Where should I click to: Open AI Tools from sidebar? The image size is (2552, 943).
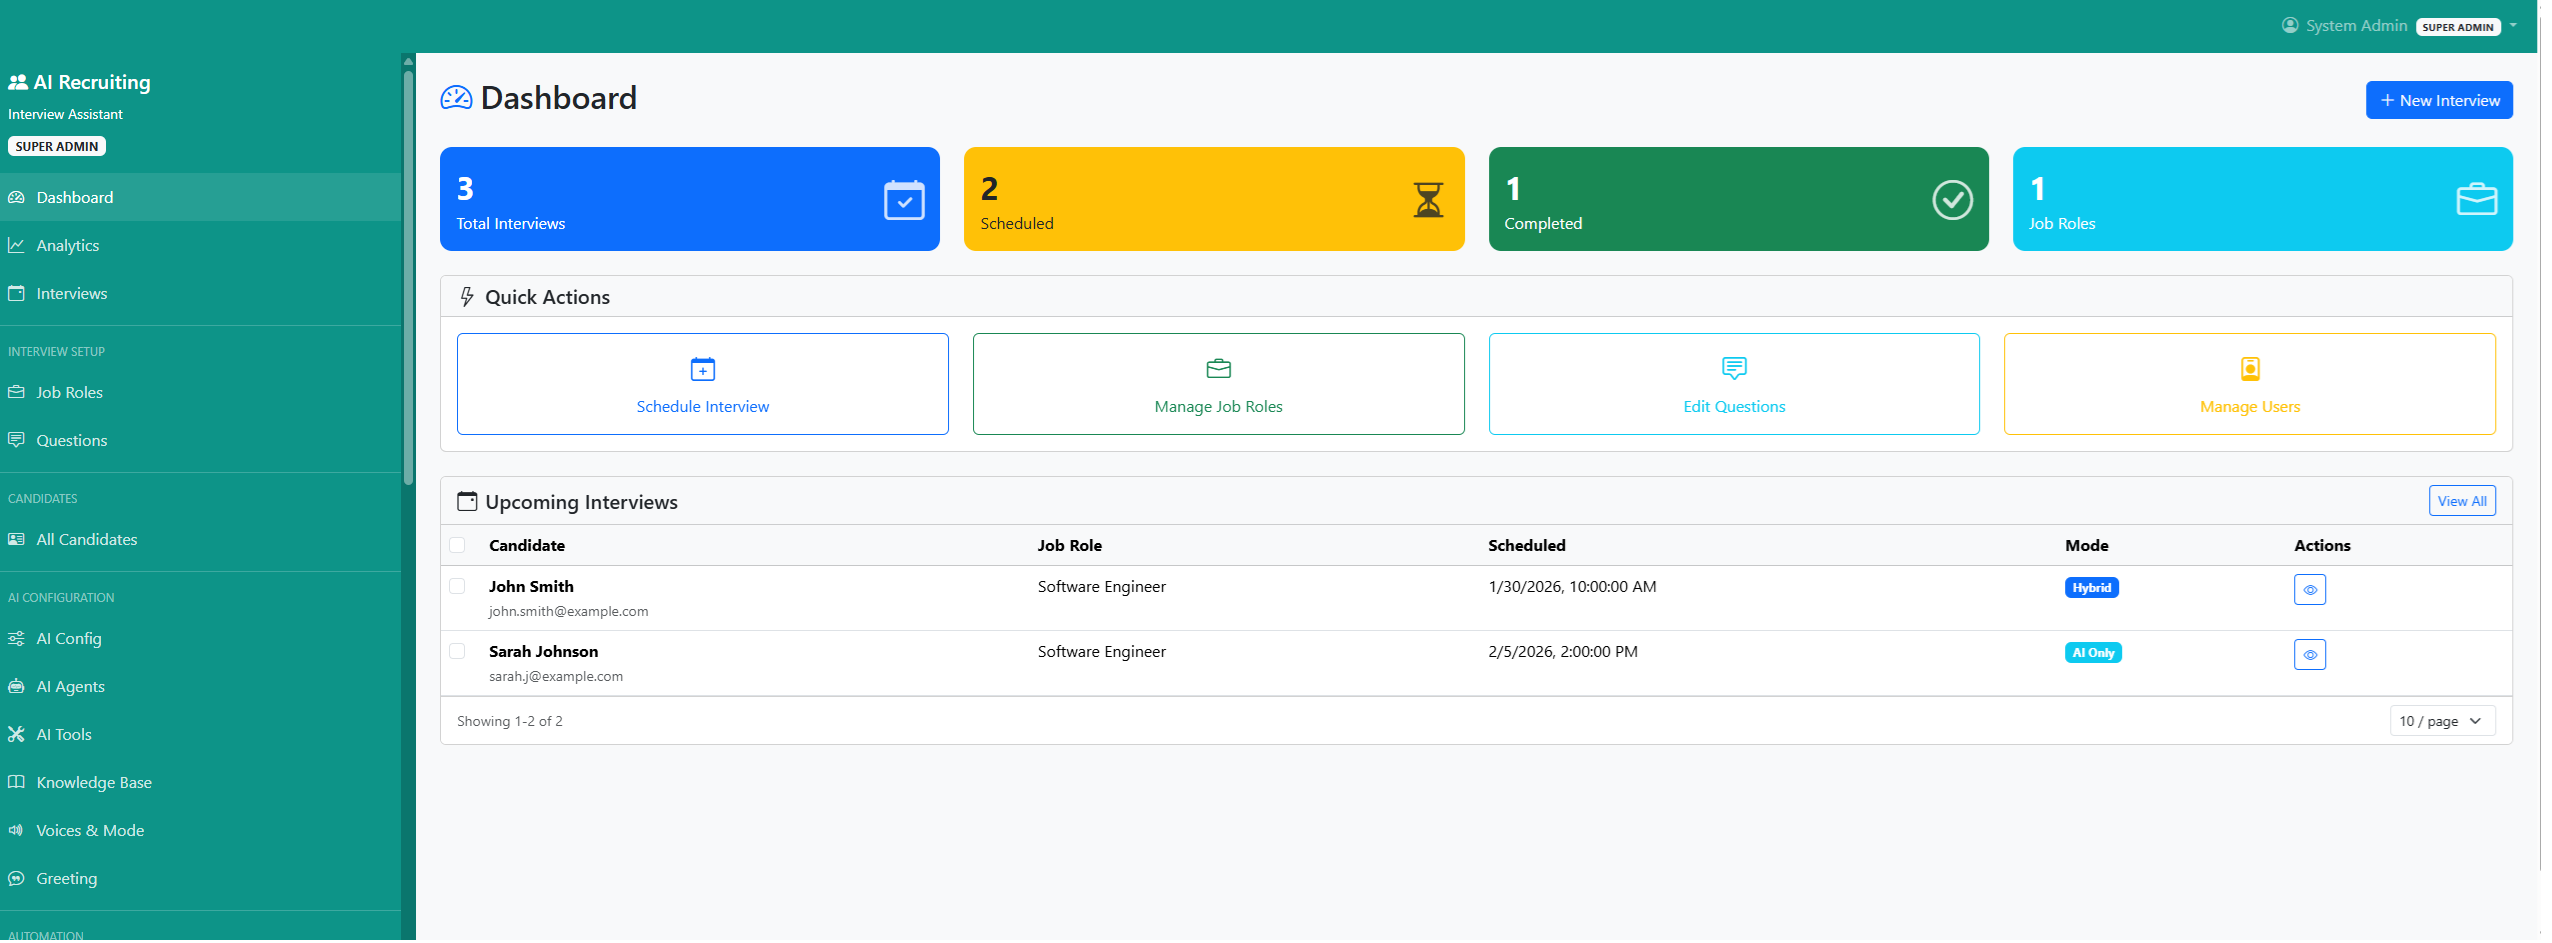pos(63,734)
